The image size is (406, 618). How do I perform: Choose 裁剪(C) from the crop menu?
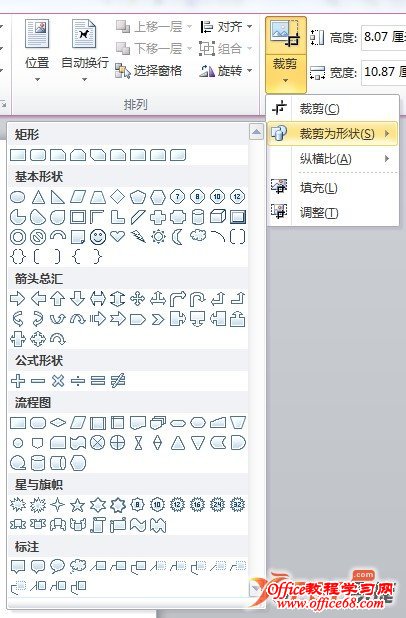pos(333,108)
